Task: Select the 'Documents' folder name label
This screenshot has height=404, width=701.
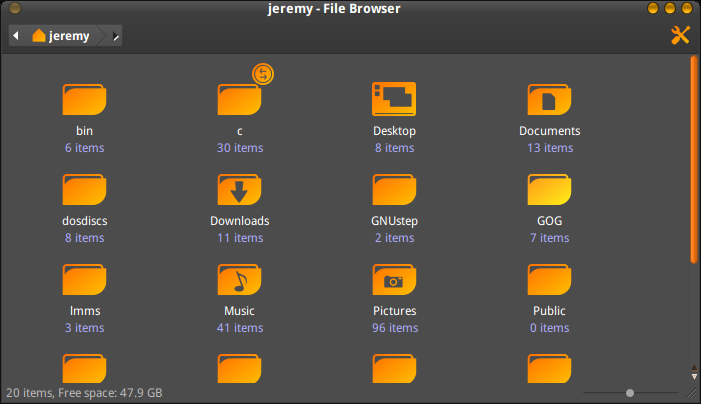Action: pyautogui.click(x=549, y=131)
